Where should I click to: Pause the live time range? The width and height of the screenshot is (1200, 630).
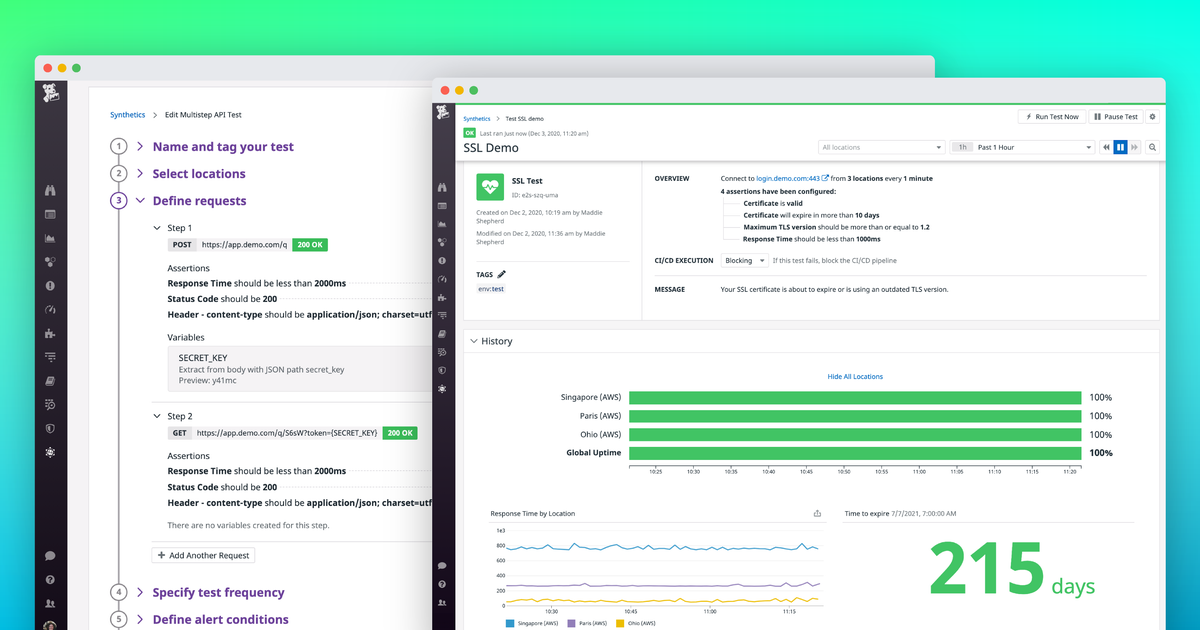1121,147
